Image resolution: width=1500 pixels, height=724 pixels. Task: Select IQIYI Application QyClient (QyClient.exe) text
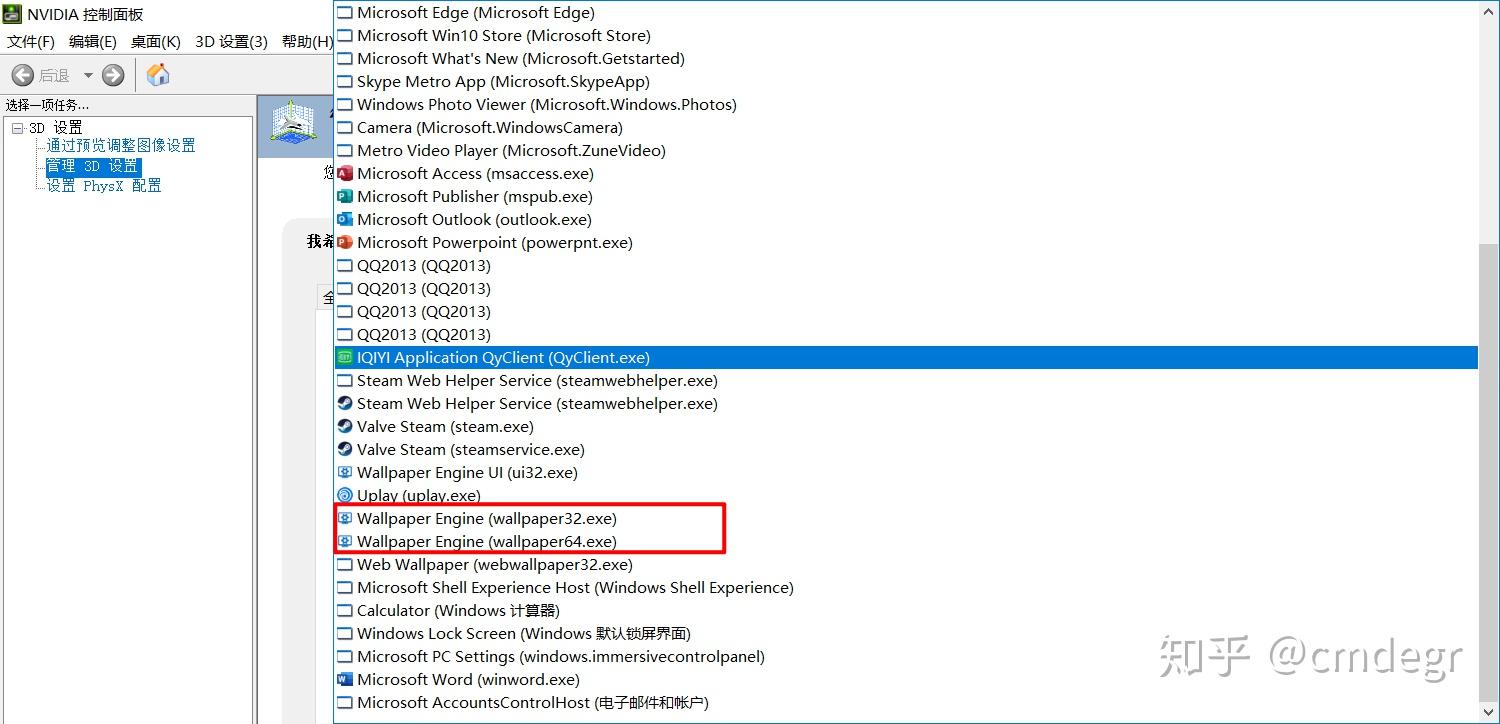click(x=503, y=358)
